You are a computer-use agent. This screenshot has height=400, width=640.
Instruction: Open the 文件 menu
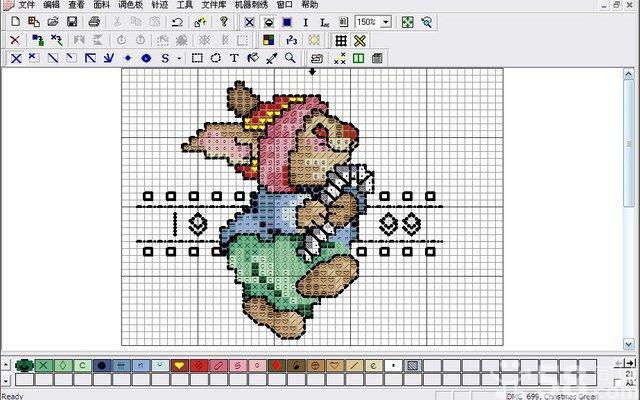click(27, 5)
